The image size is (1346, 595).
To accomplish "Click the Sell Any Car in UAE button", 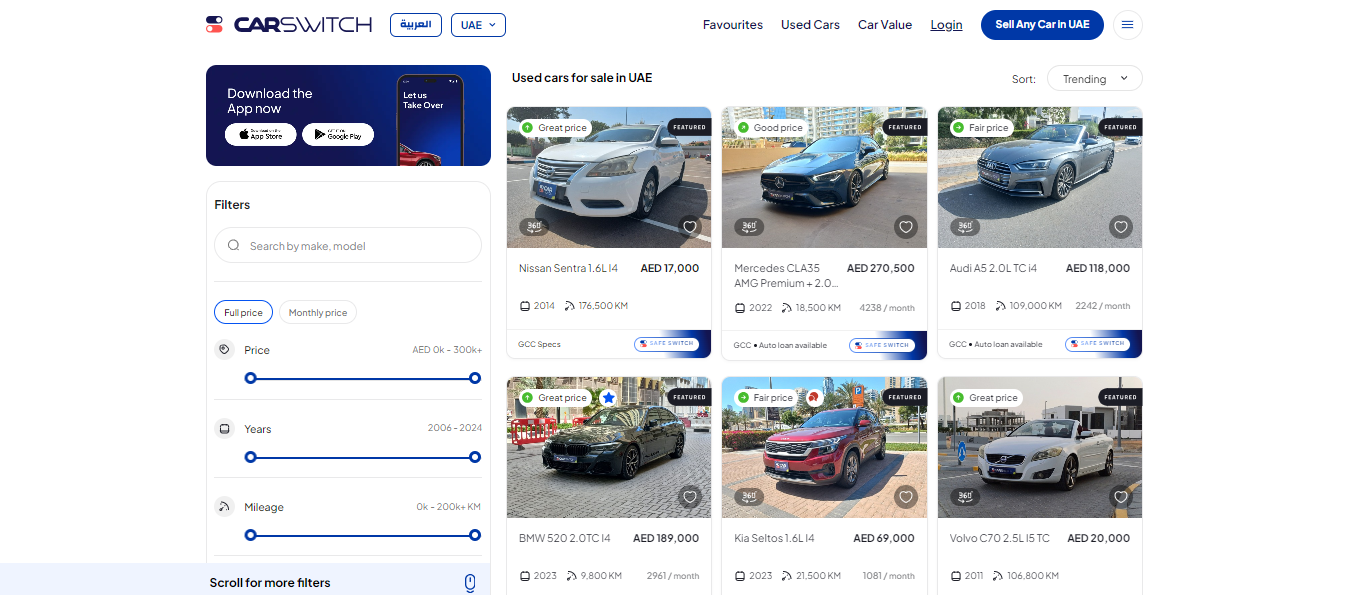I will (x=1042, y=25).
